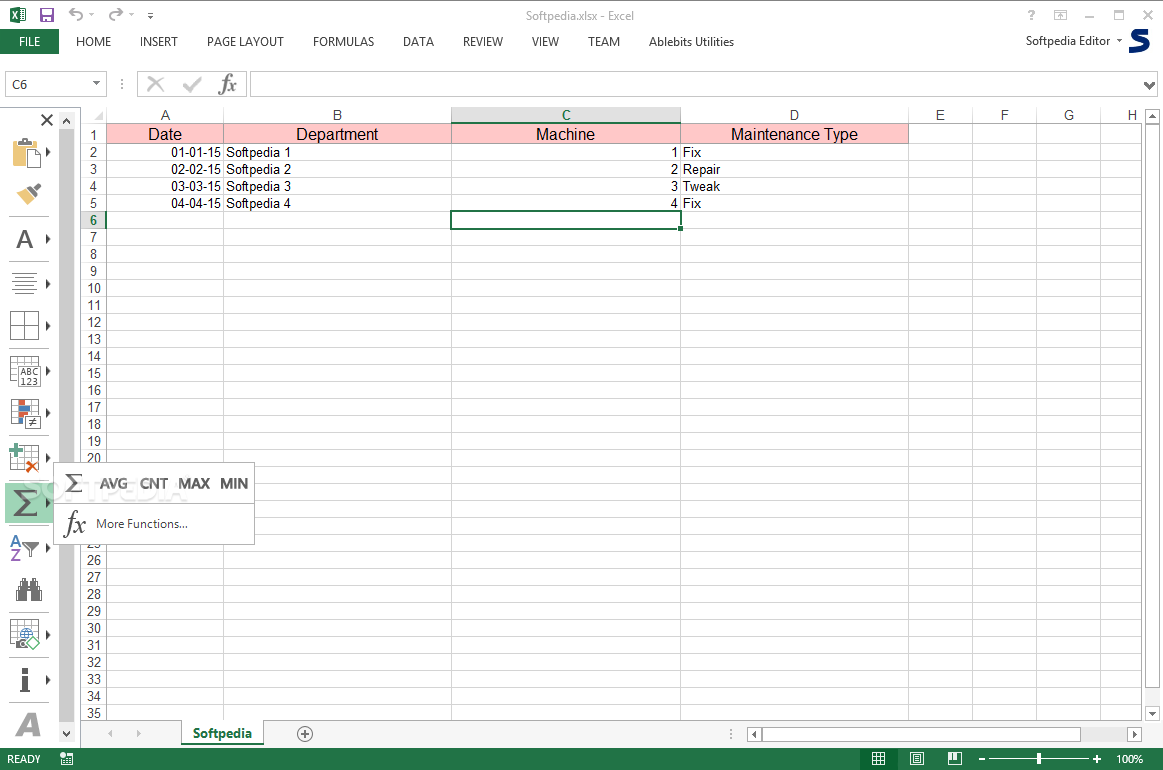Expand the Sort & Filter options arrow
The height and width of the screenshot is (770, 1163).
(48, 548)
